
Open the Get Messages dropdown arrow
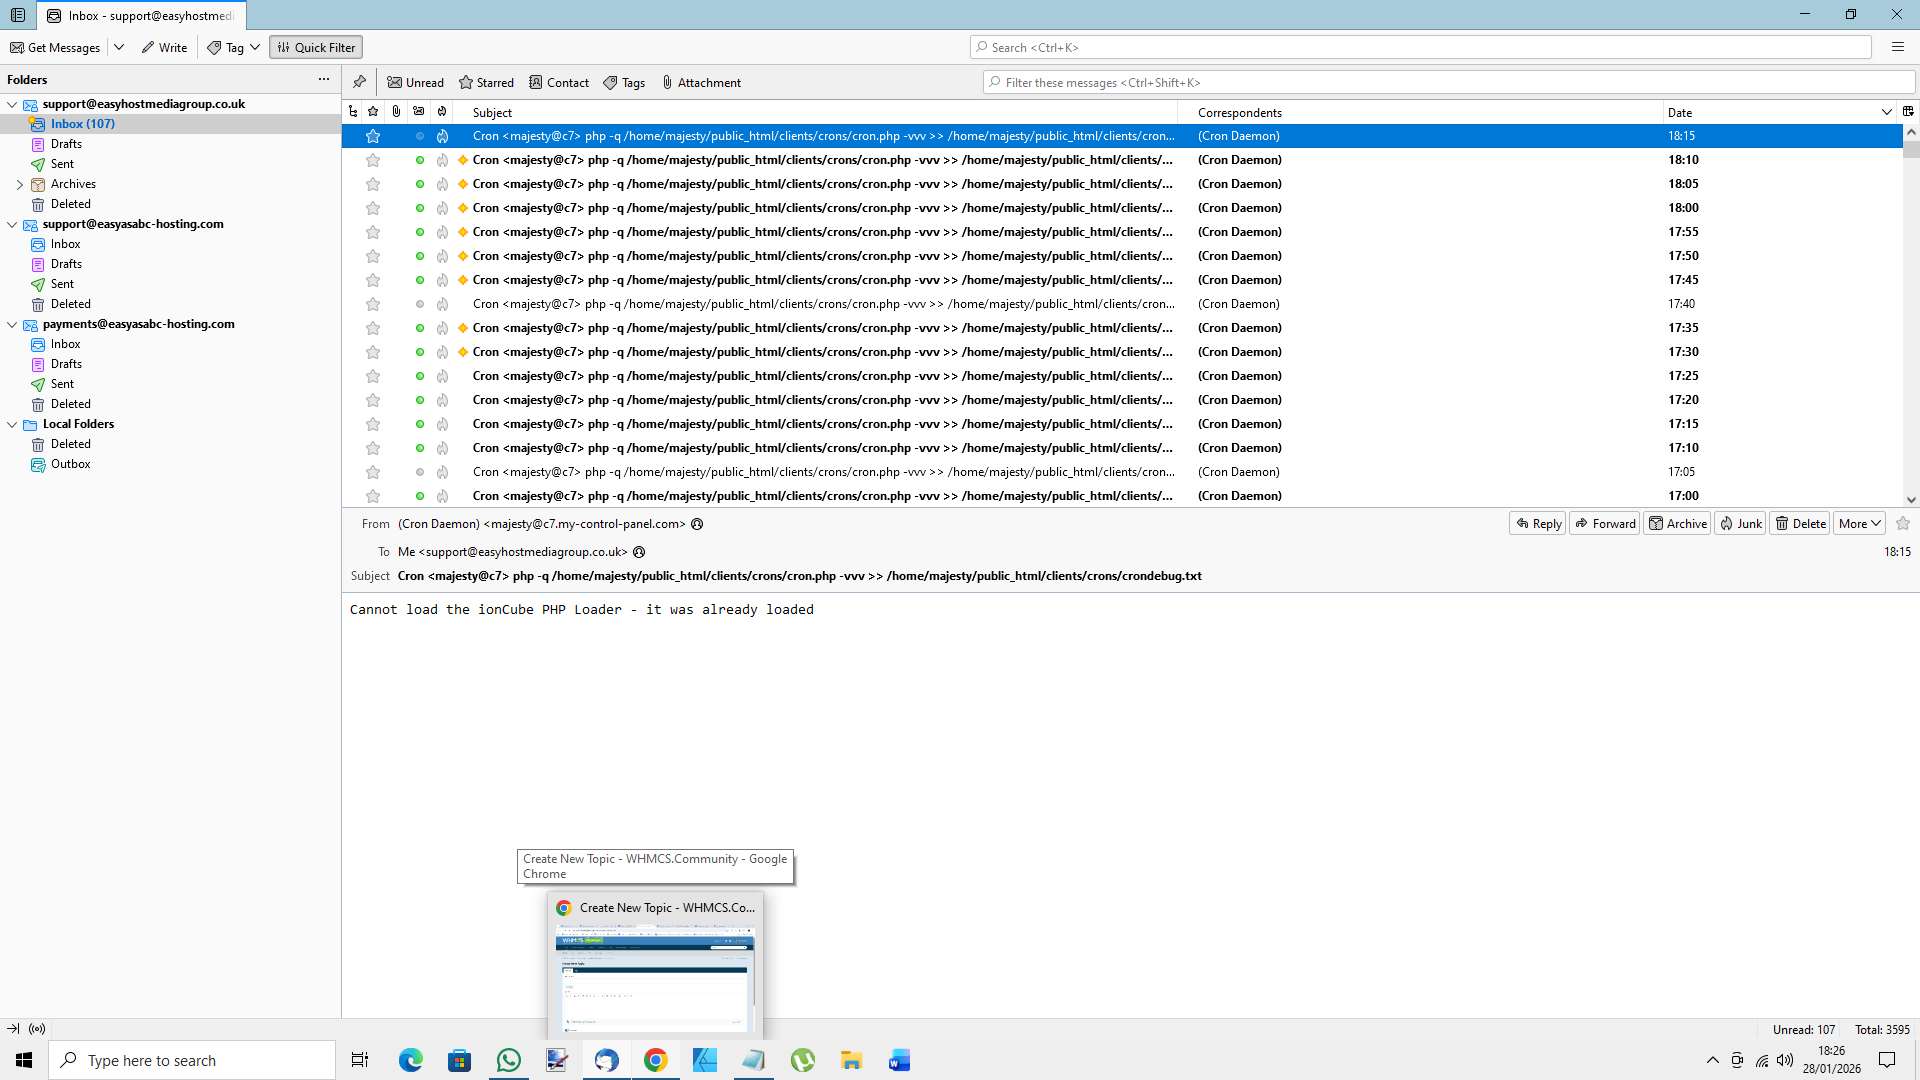click(x=119, y=47)
